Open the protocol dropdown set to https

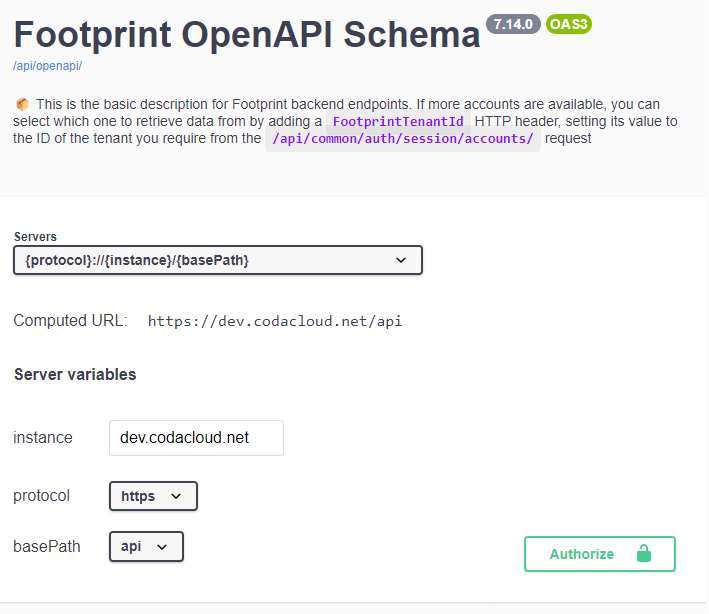pos(153,496)
